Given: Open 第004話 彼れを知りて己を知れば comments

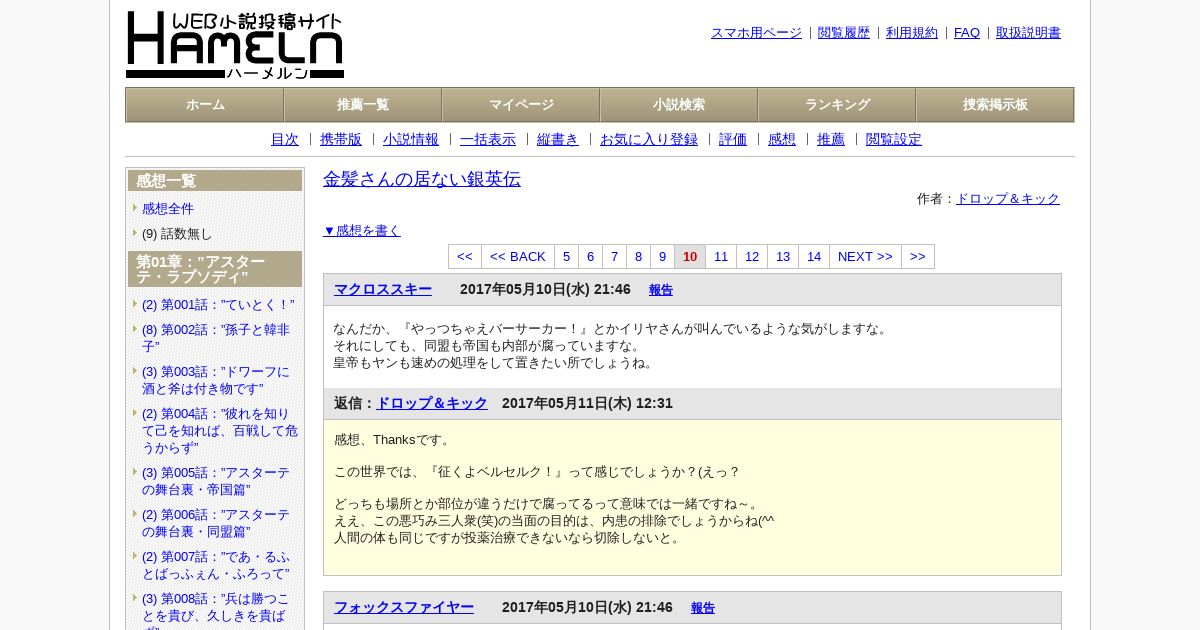Looking at the screenshot, I should [x=220, y=430].
